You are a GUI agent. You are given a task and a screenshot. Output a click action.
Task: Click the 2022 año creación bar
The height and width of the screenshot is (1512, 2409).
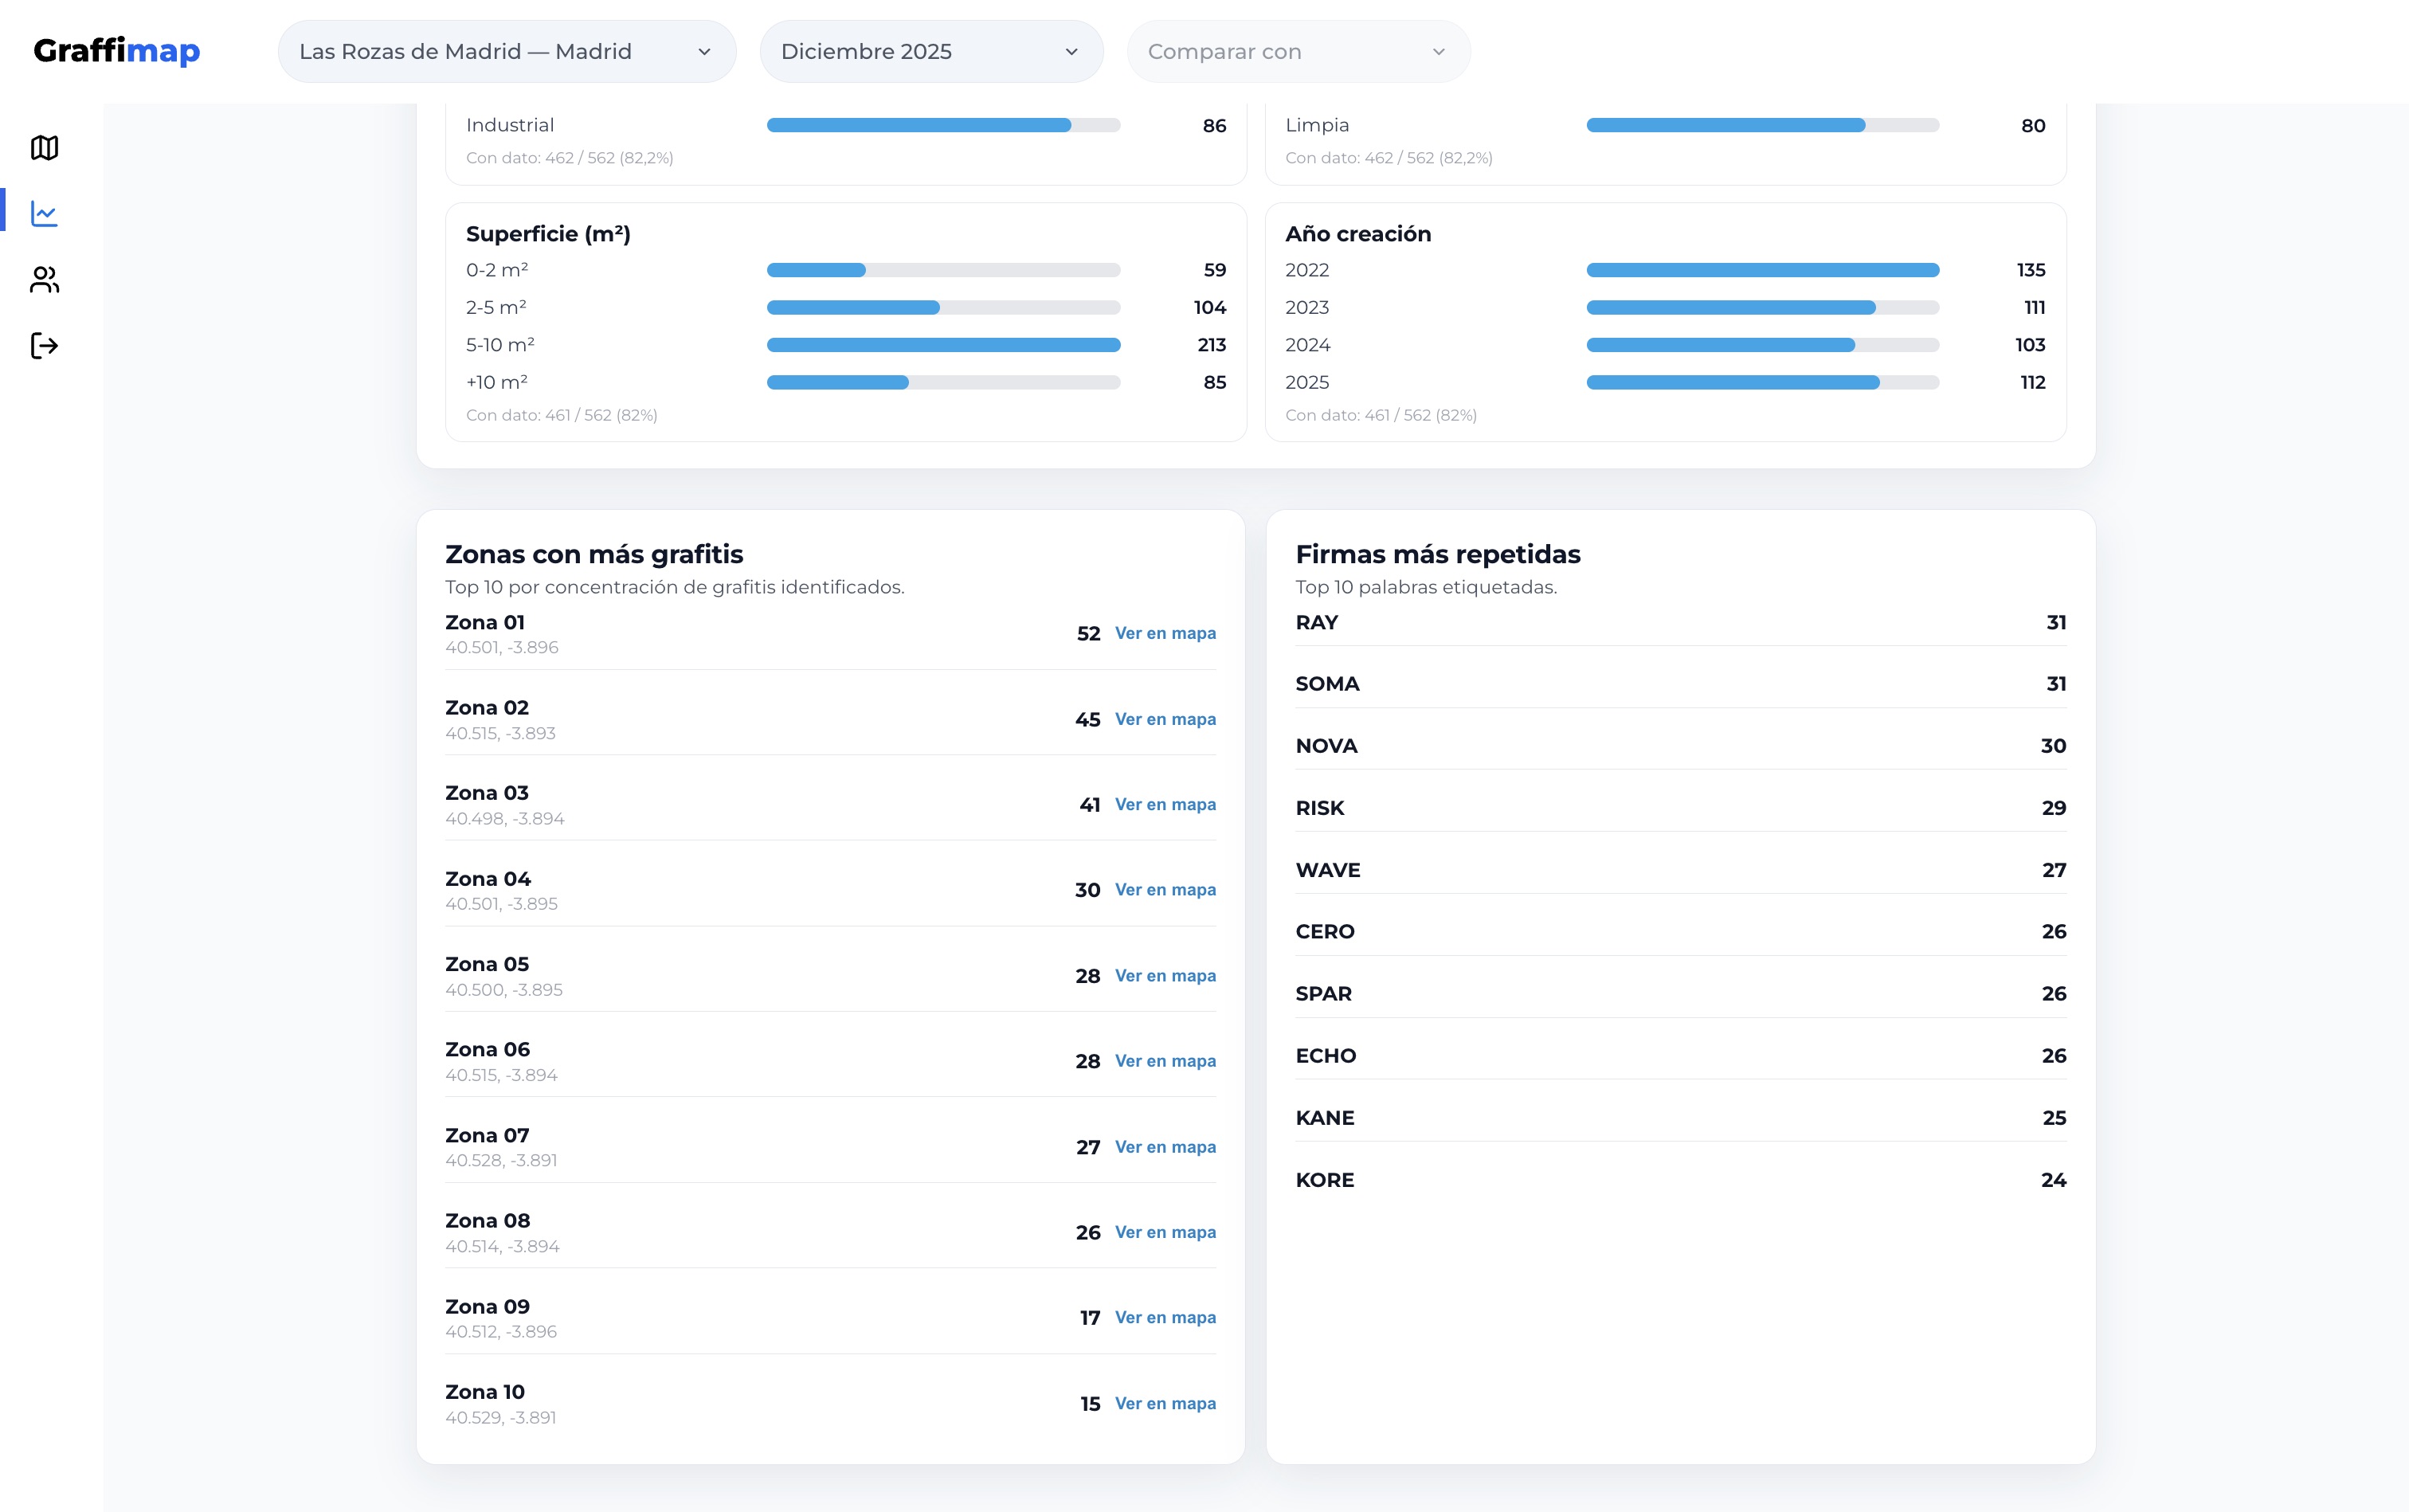pyautogui.click(x=1762, y=270)
